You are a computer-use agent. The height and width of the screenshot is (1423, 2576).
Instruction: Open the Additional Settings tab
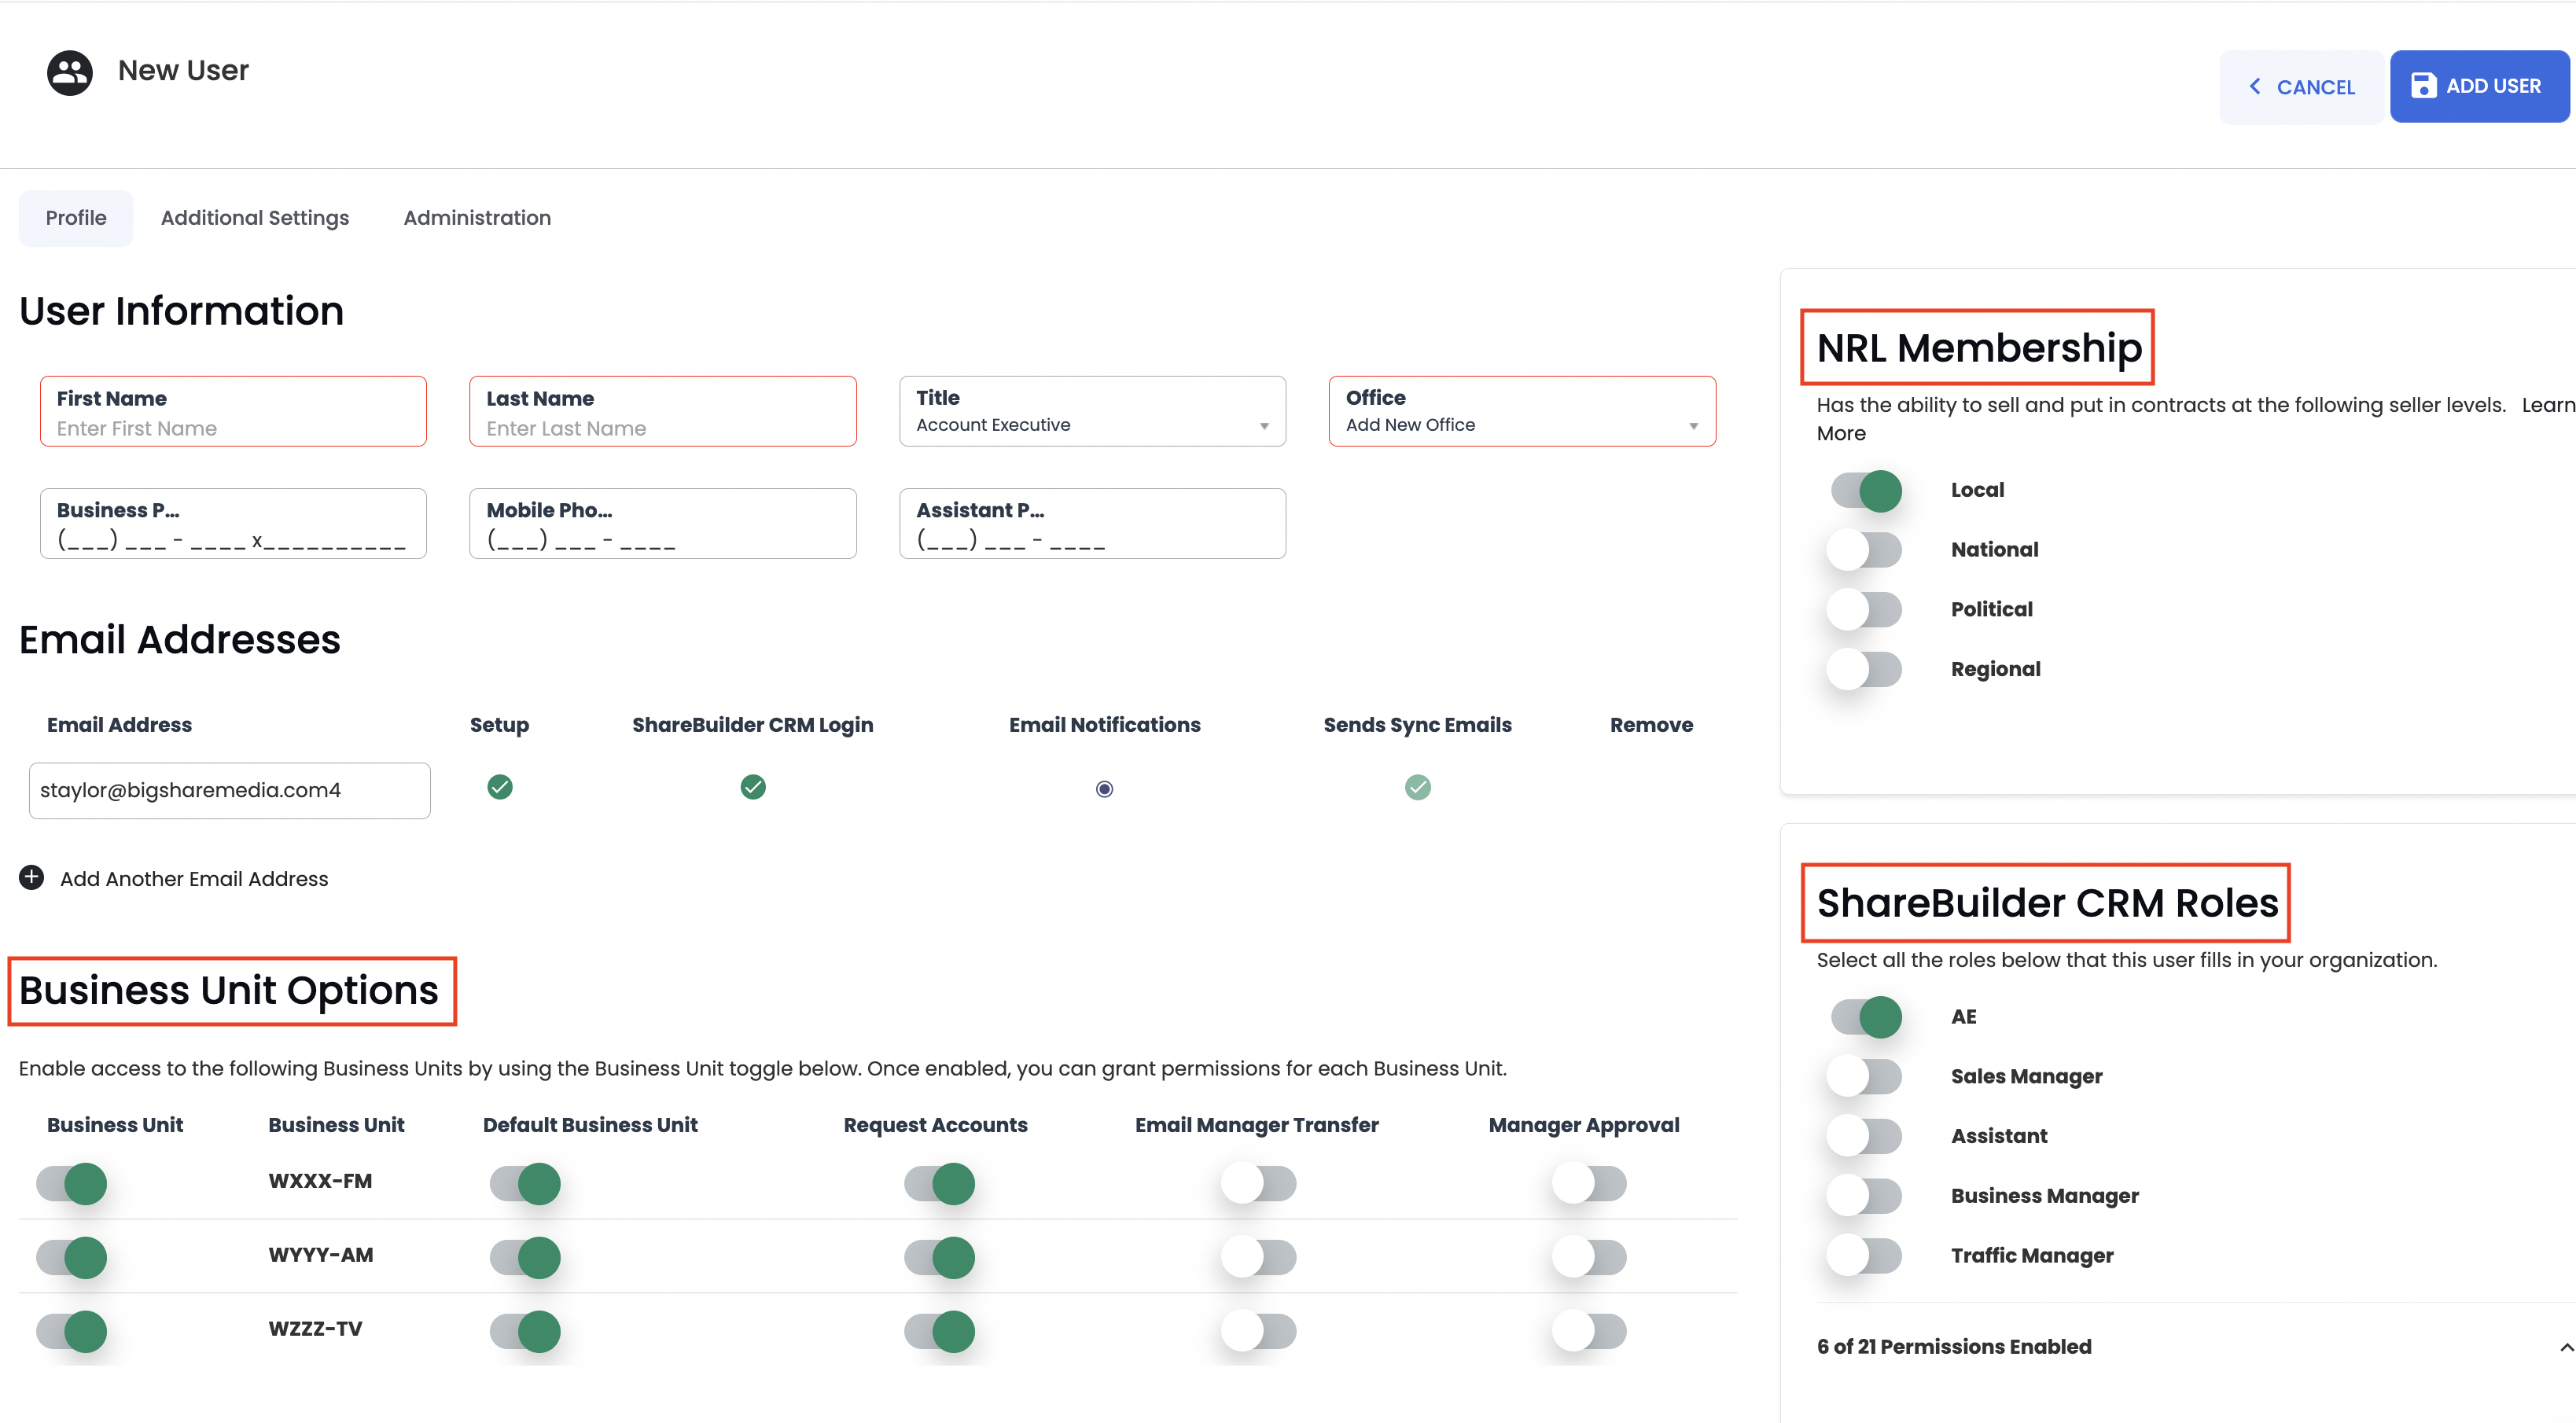pyautogui.click(x=255, y=218)
